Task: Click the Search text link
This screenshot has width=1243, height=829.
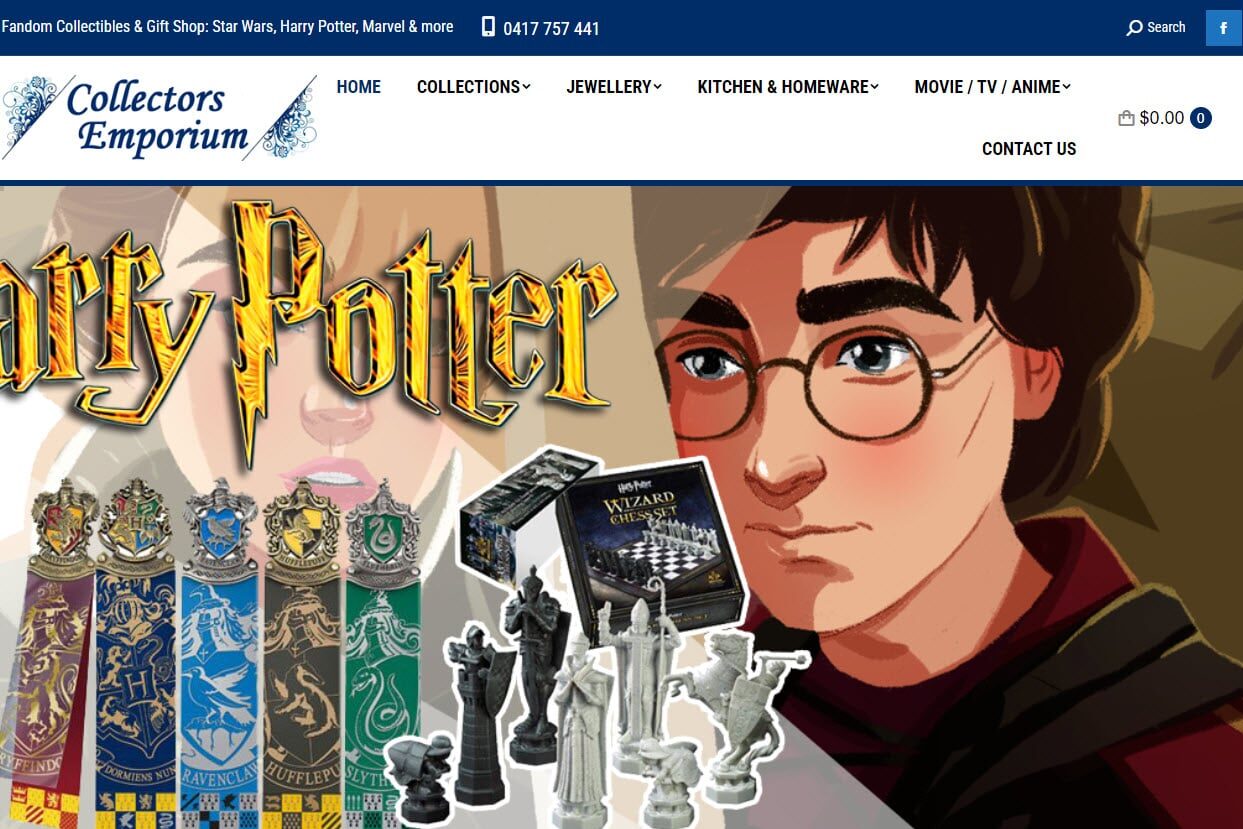Action: (1166, 28)
